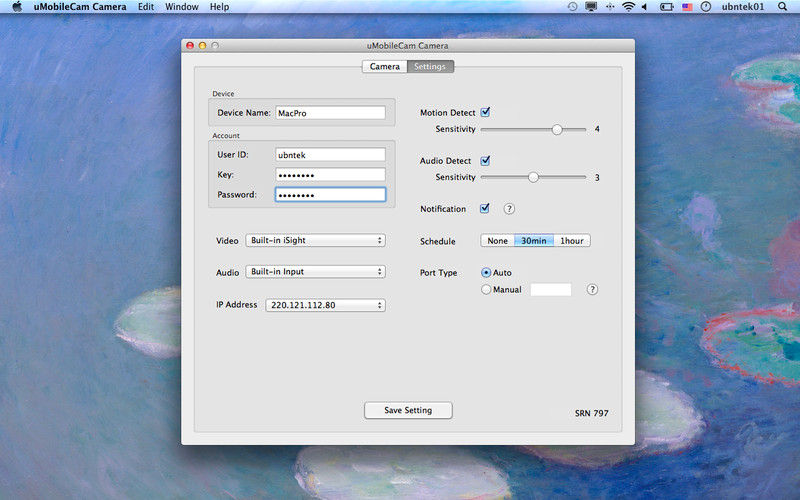Viewport: 800px width, 500px height.
Task: Switch to the Camera tab
Action: [385, 66]
